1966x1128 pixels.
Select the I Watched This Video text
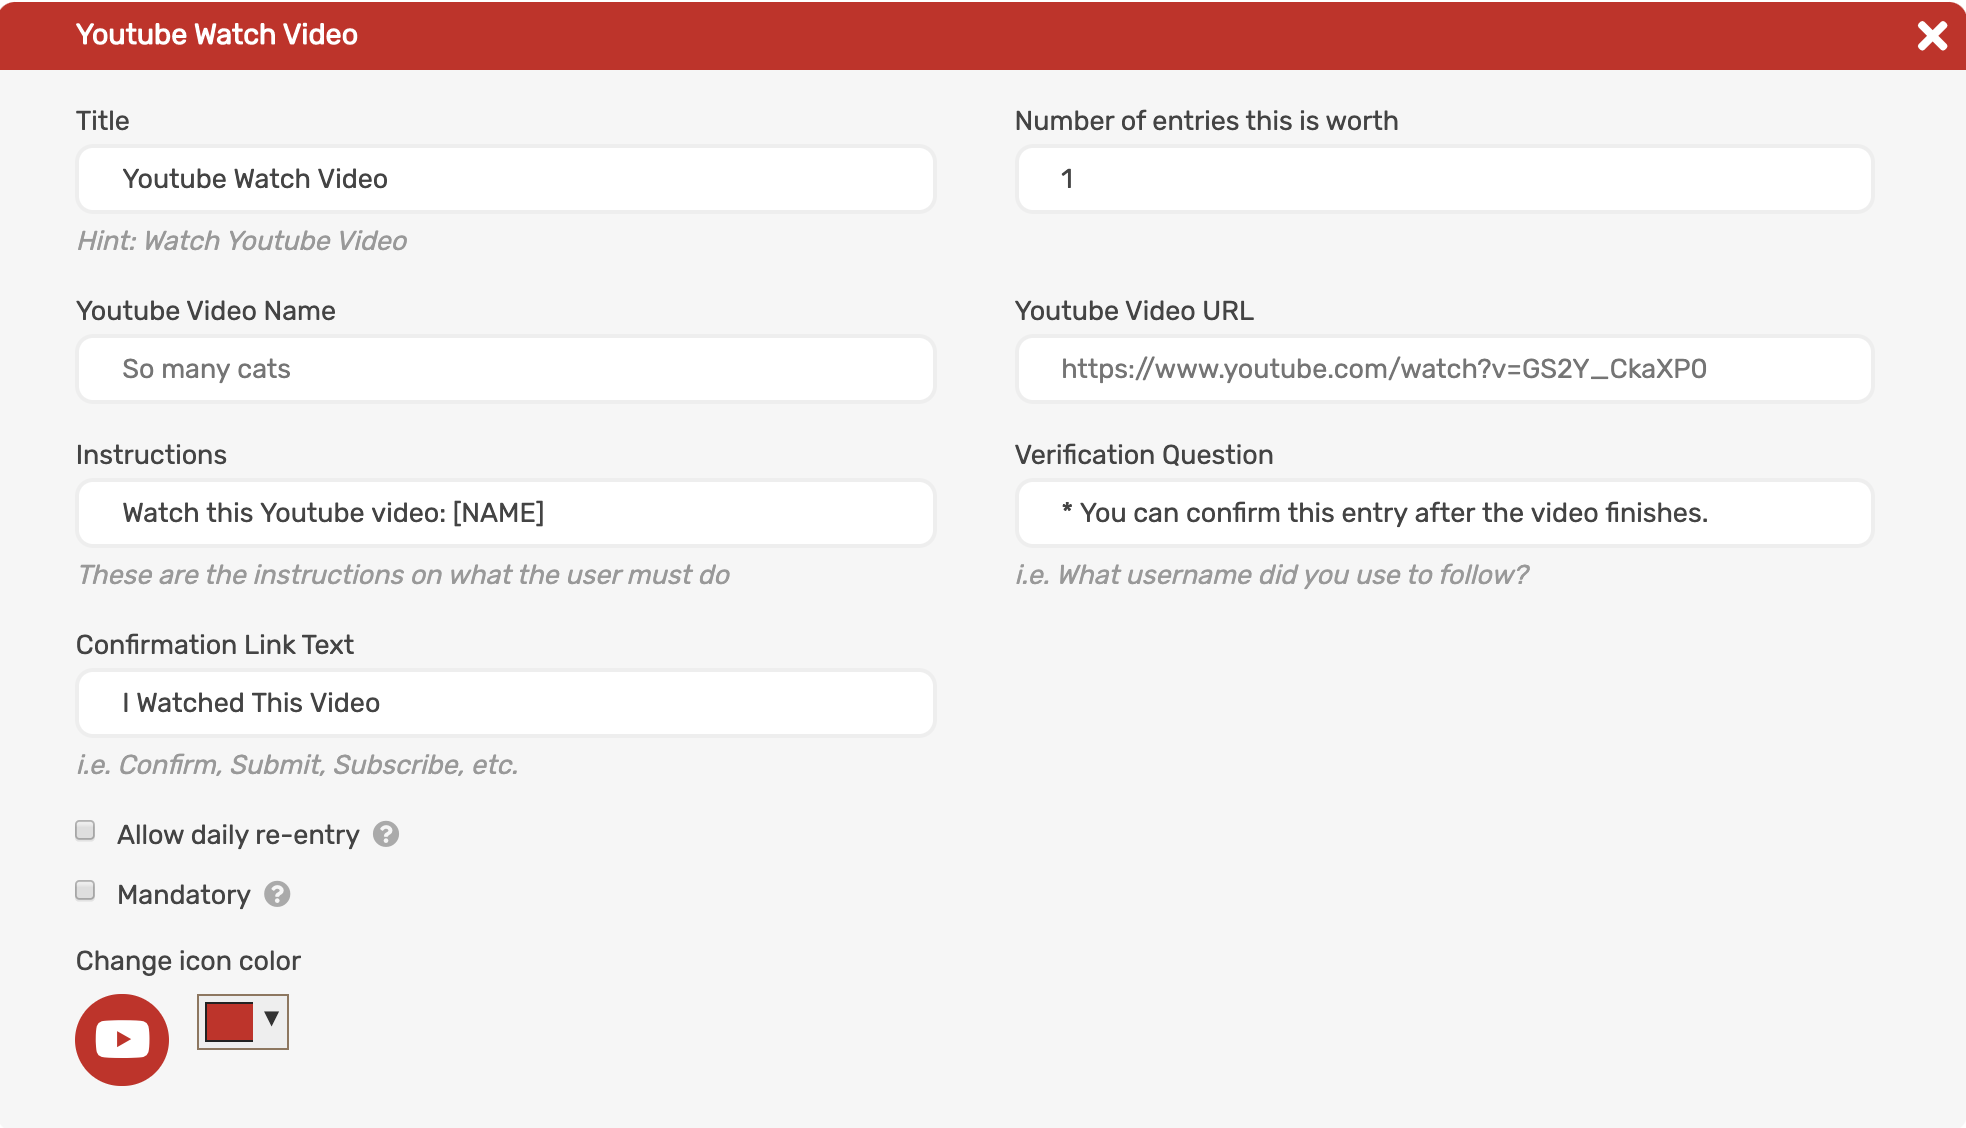click(250, 702)
